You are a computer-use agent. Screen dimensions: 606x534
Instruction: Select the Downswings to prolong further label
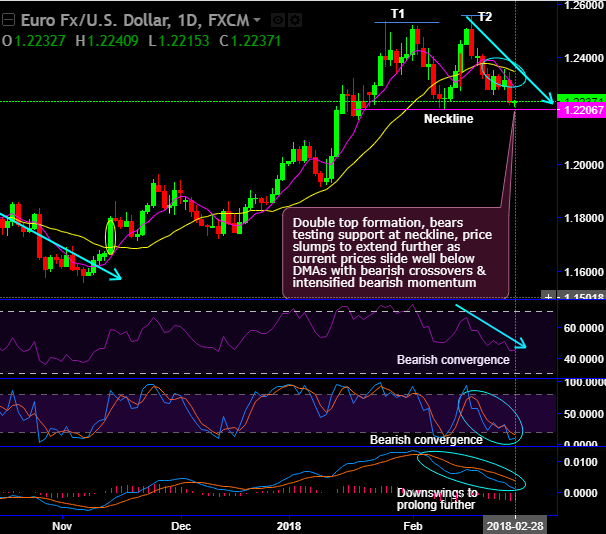[x=437, y=499]
